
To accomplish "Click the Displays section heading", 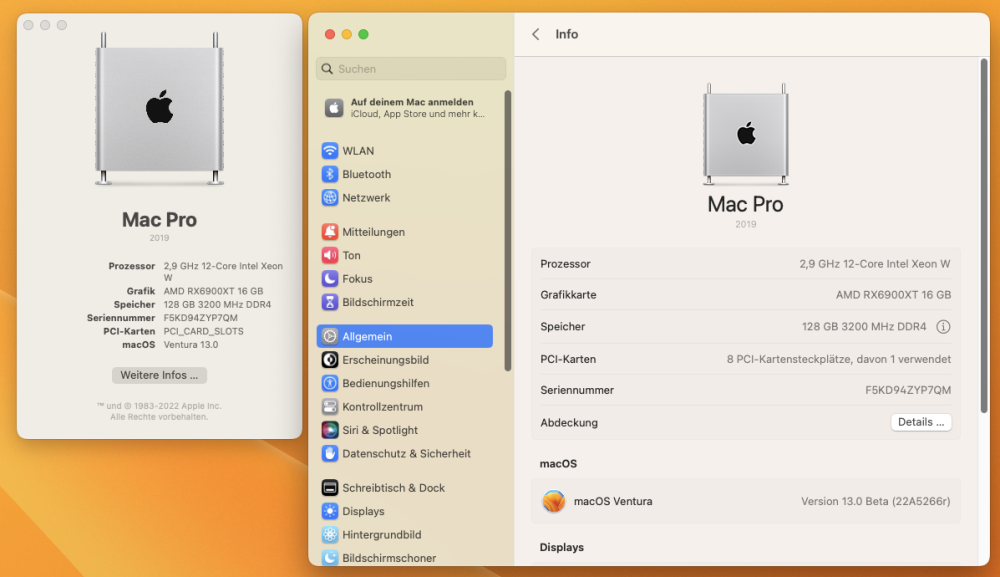I will [x=562, y=547].
